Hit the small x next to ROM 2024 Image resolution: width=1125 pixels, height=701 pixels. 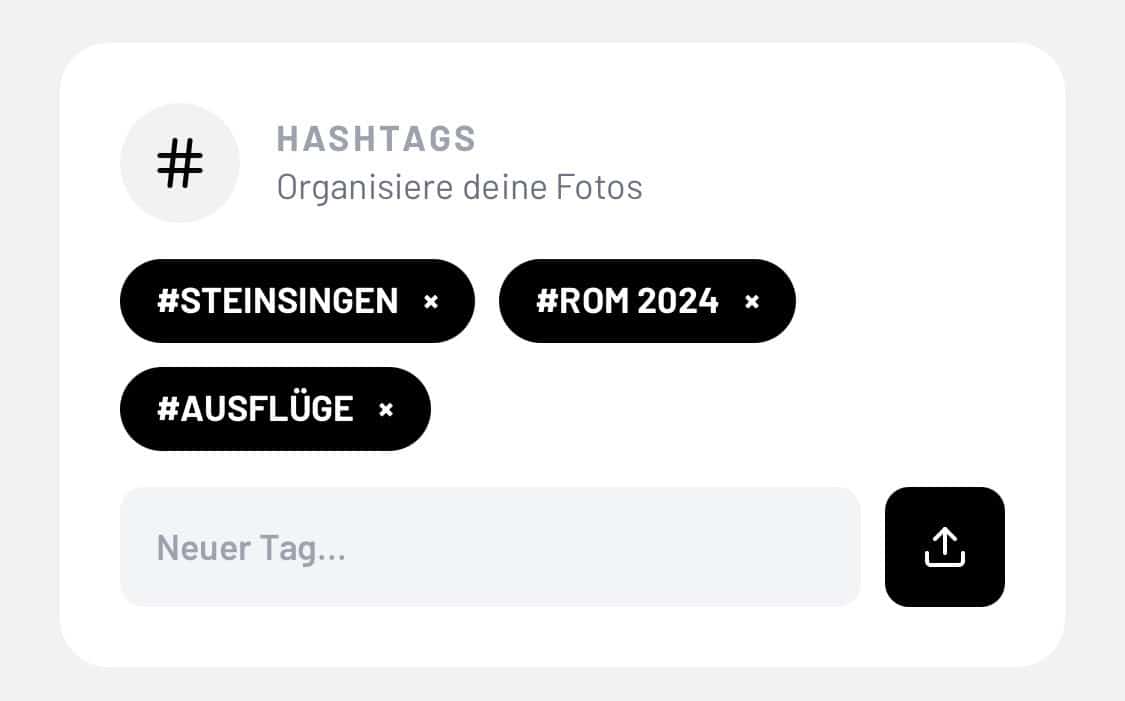[x=752, y=301]
